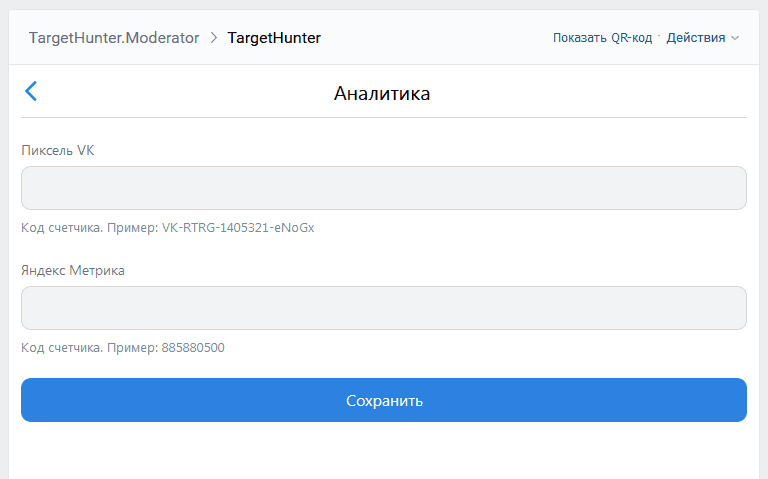The width and height of the screenshot is (768, 479).
Task: Click the dot separator before Действия
Action: 659,38
